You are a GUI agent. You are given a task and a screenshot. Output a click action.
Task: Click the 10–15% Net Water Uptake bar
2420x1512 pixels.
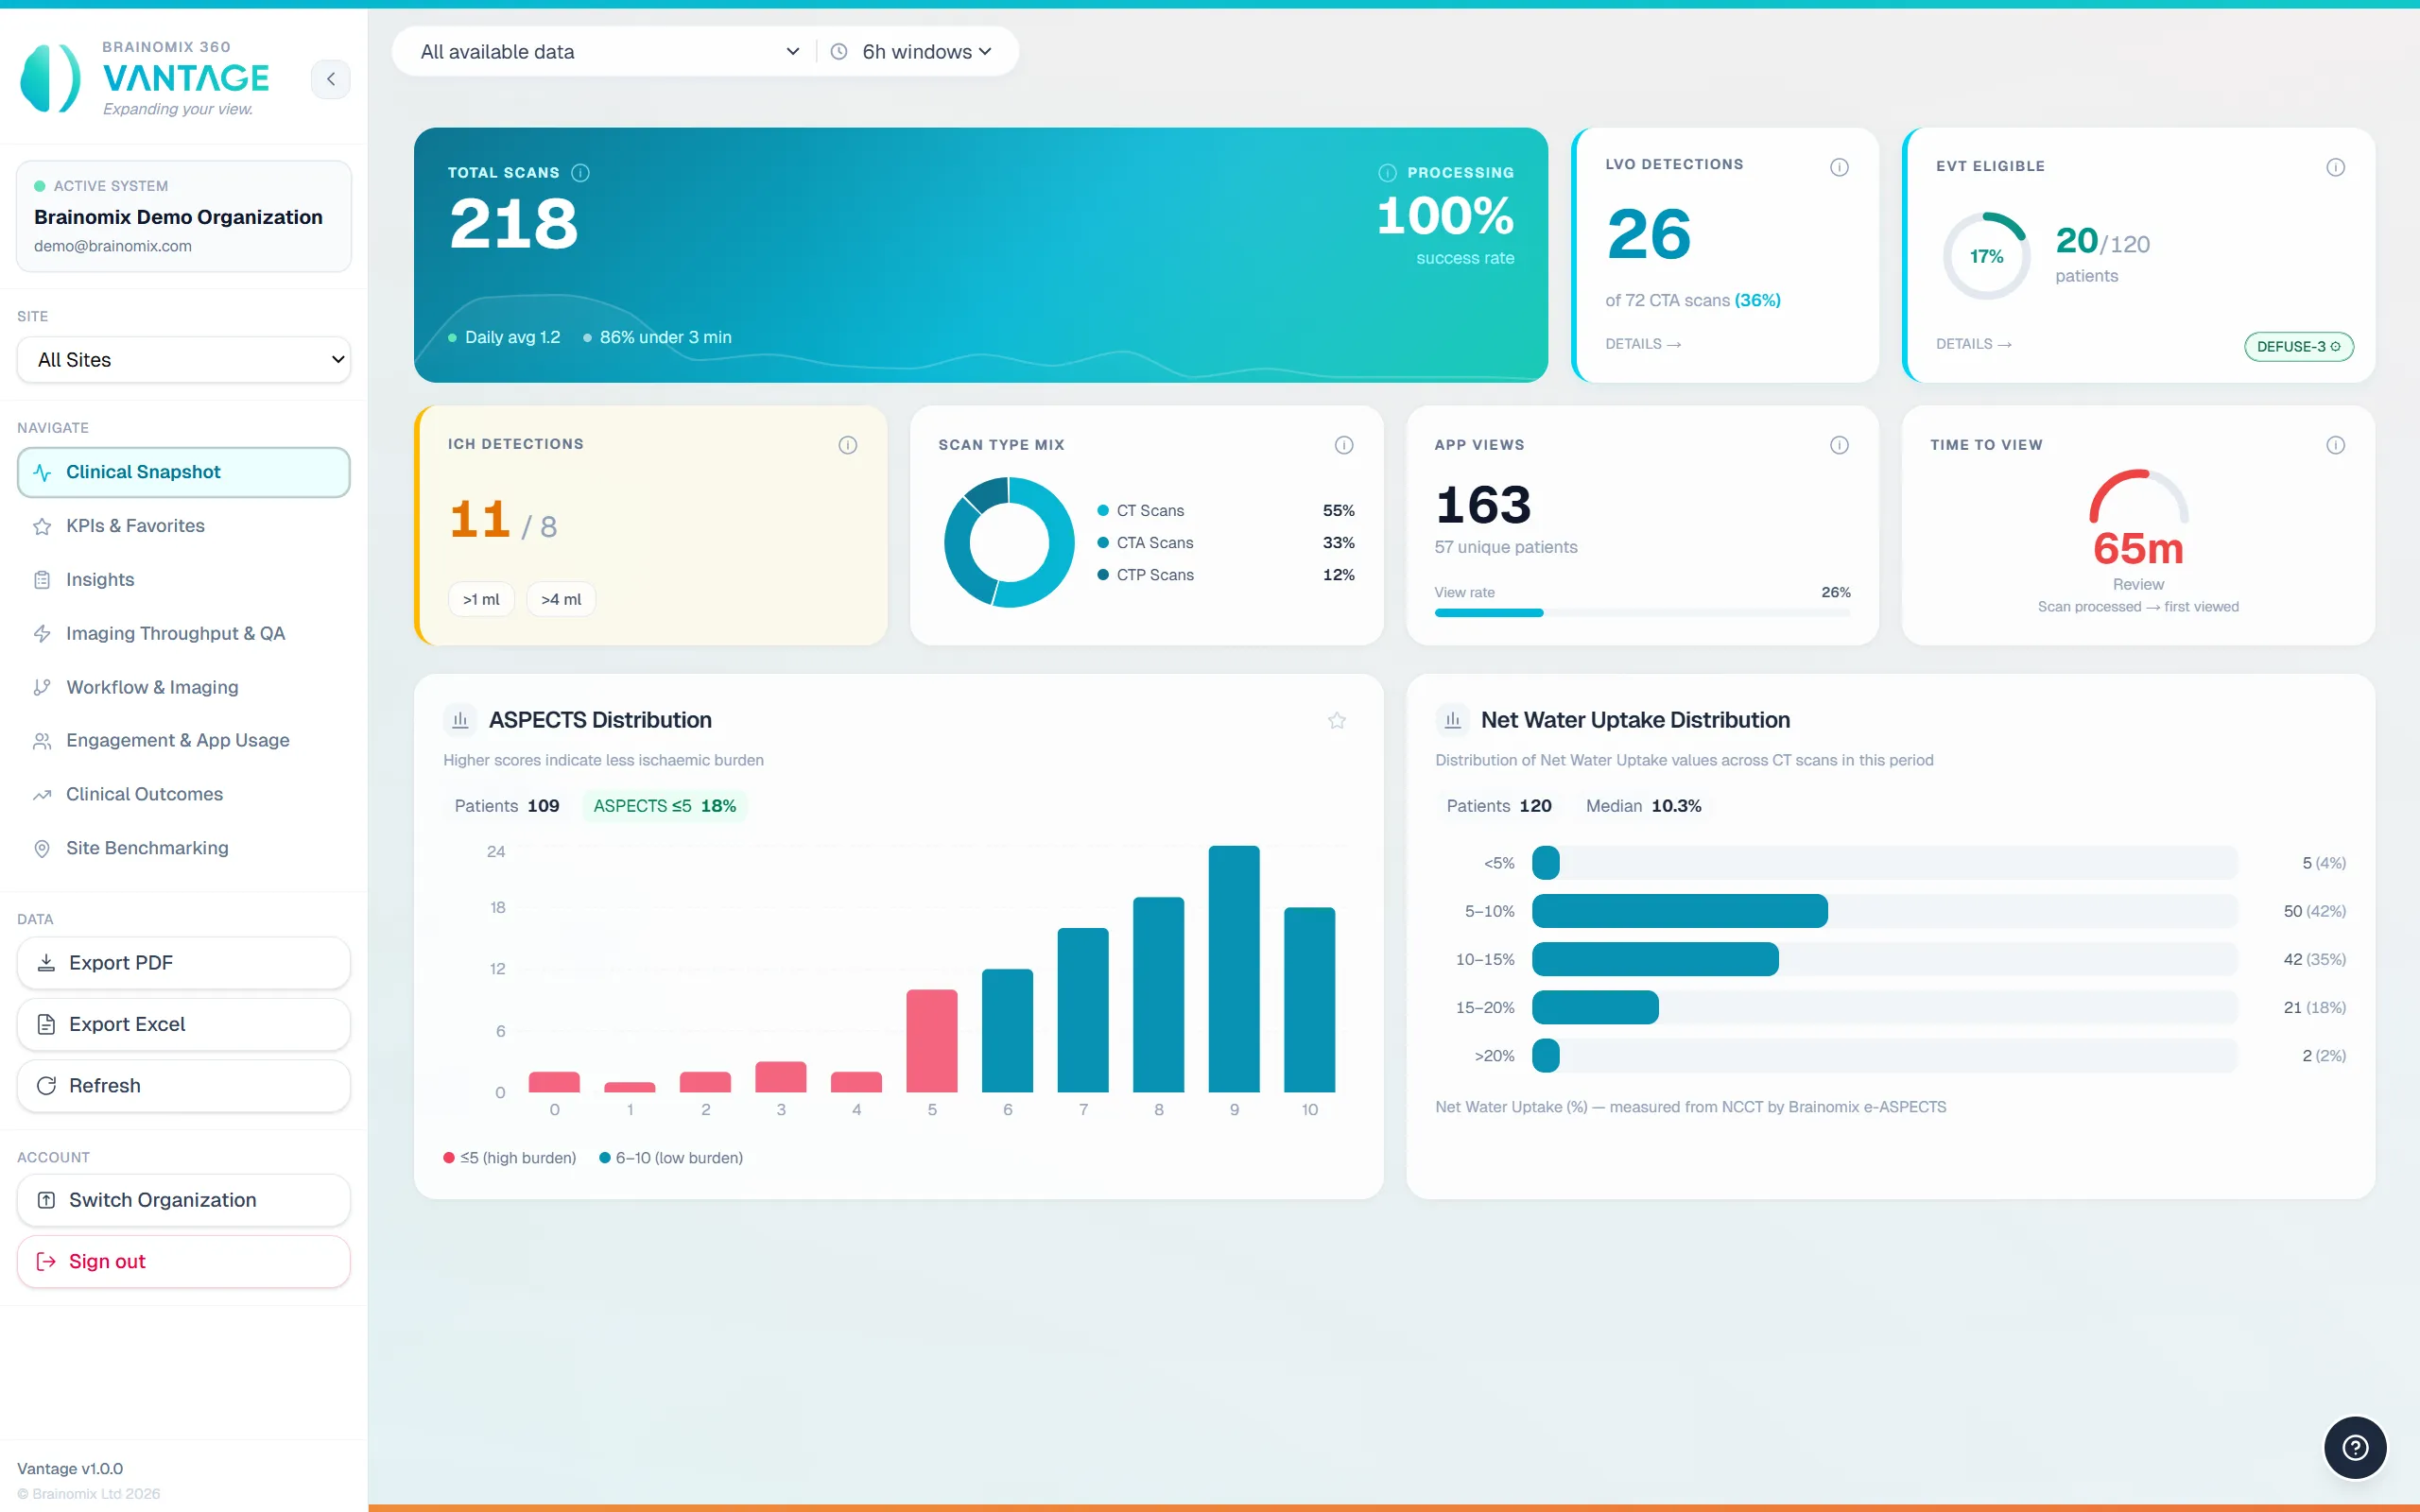(x=1655, y=959)
